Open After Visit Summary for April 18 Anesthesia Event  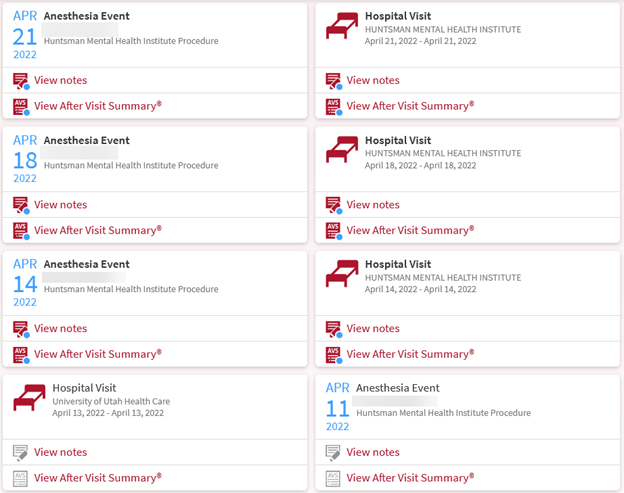(x=97, y=230)
